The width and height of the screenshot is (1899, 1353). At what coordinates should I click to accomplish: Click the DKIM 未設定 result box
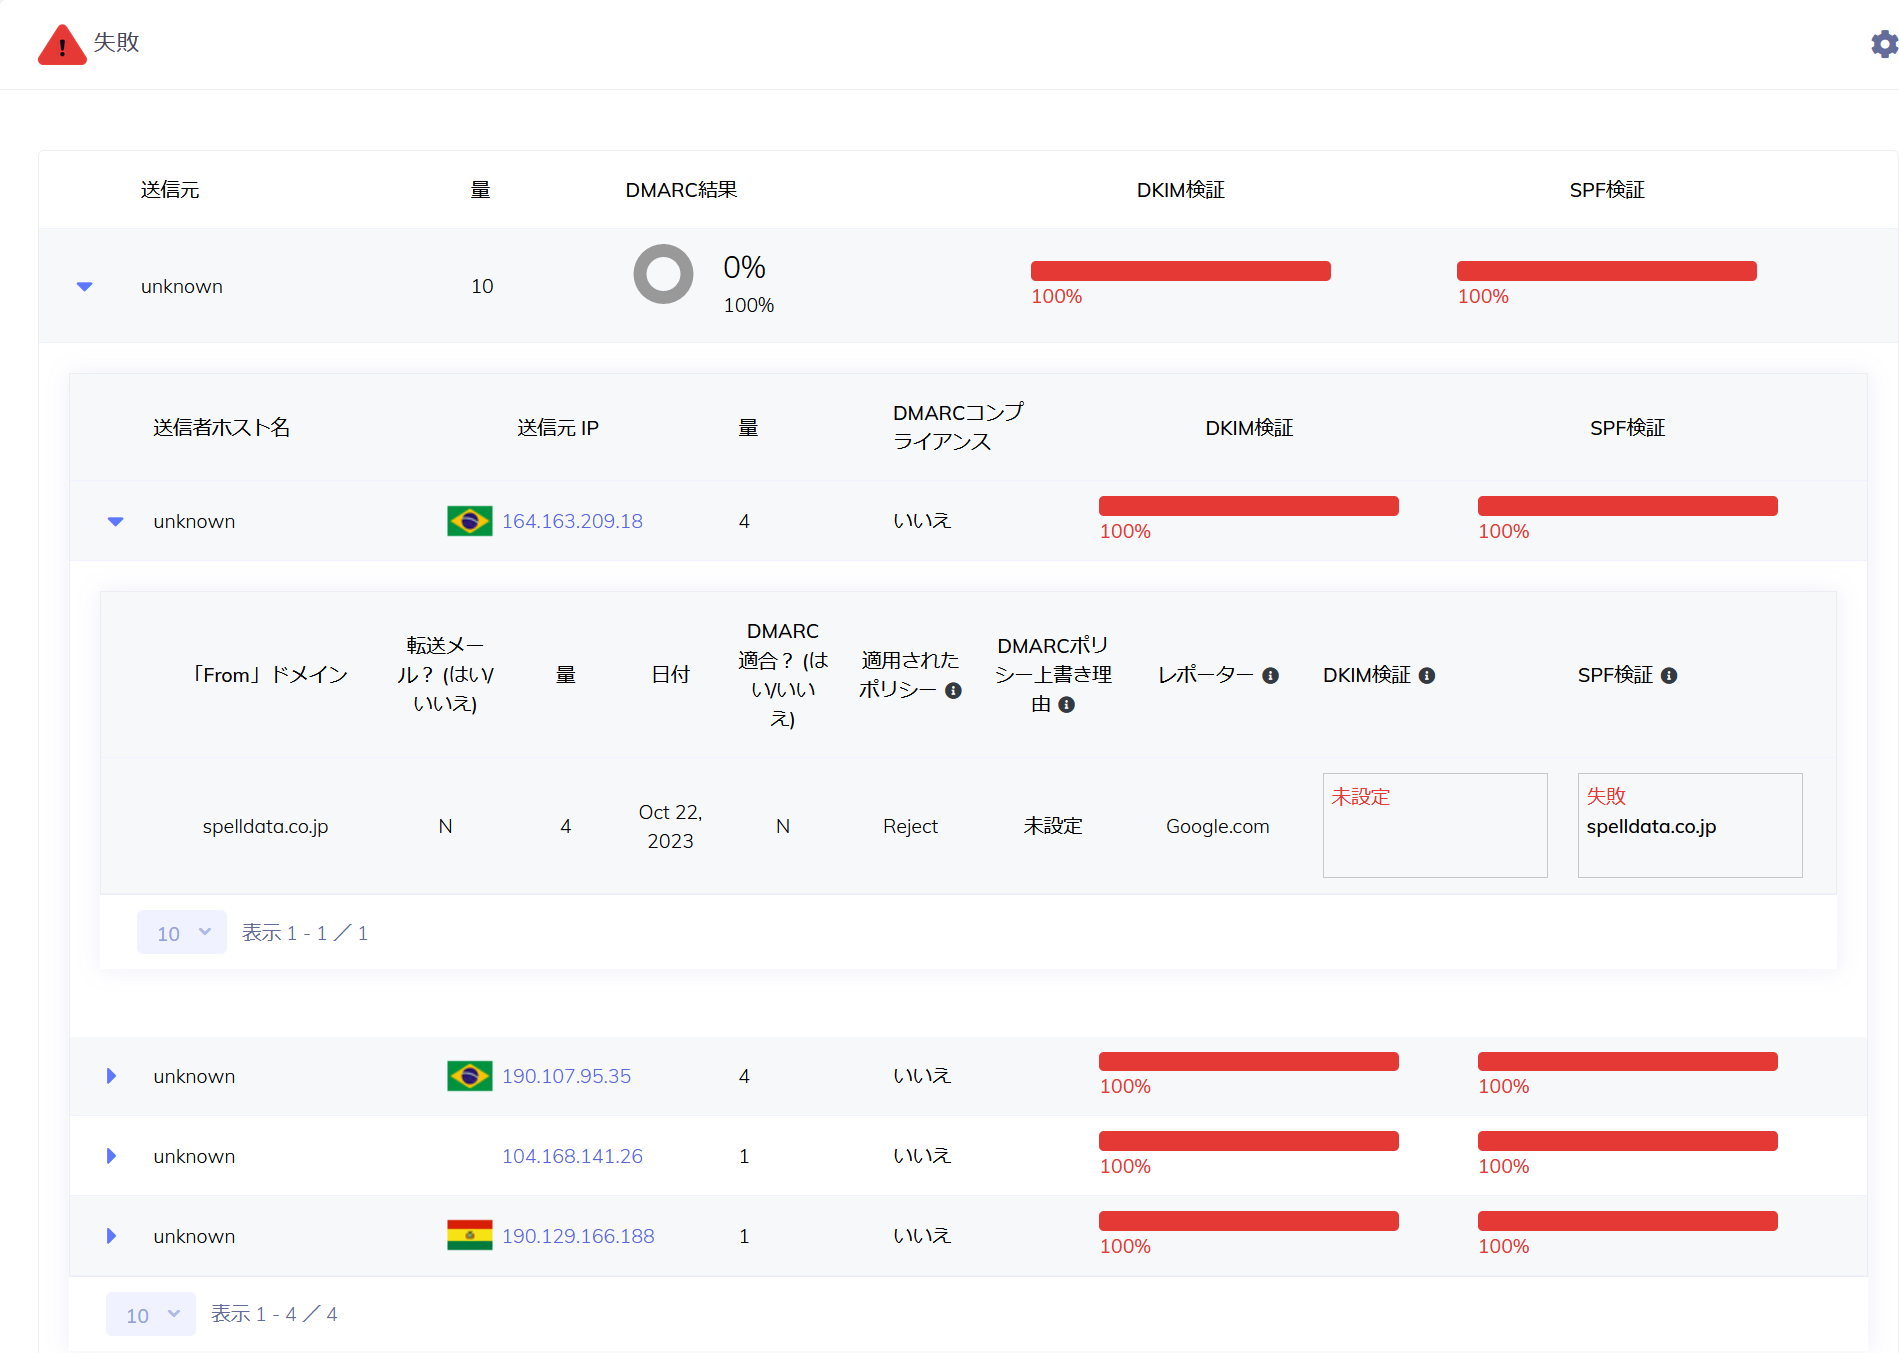pyautogui.click(x=1435, y=825)
